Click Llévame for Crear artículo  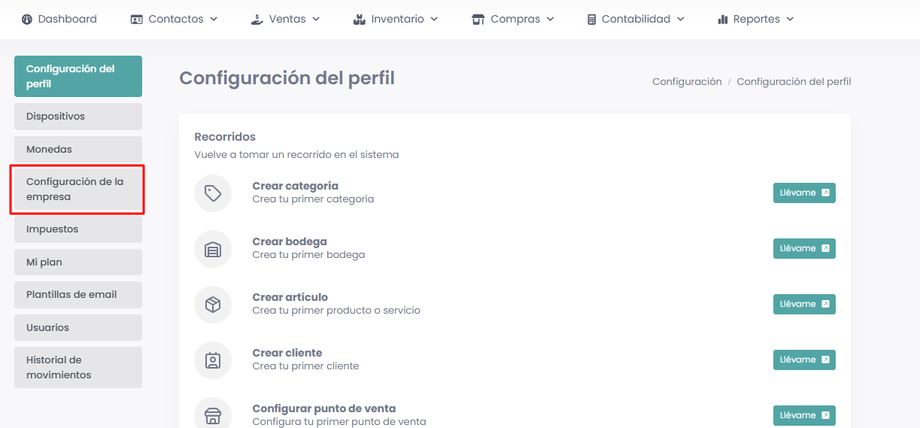pos(804,304)
